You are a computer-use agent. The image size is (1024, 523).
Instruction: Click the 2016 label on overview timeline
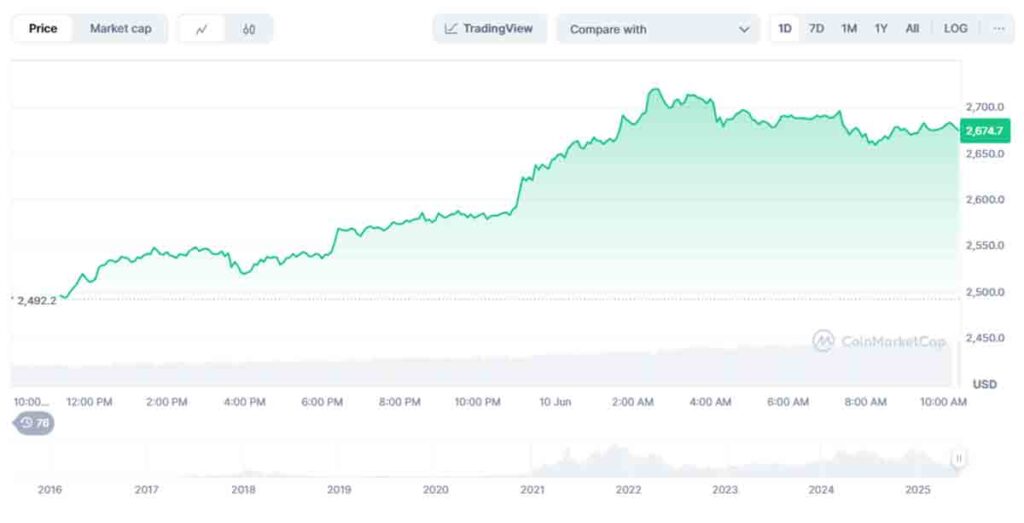(x=50, y=489)
